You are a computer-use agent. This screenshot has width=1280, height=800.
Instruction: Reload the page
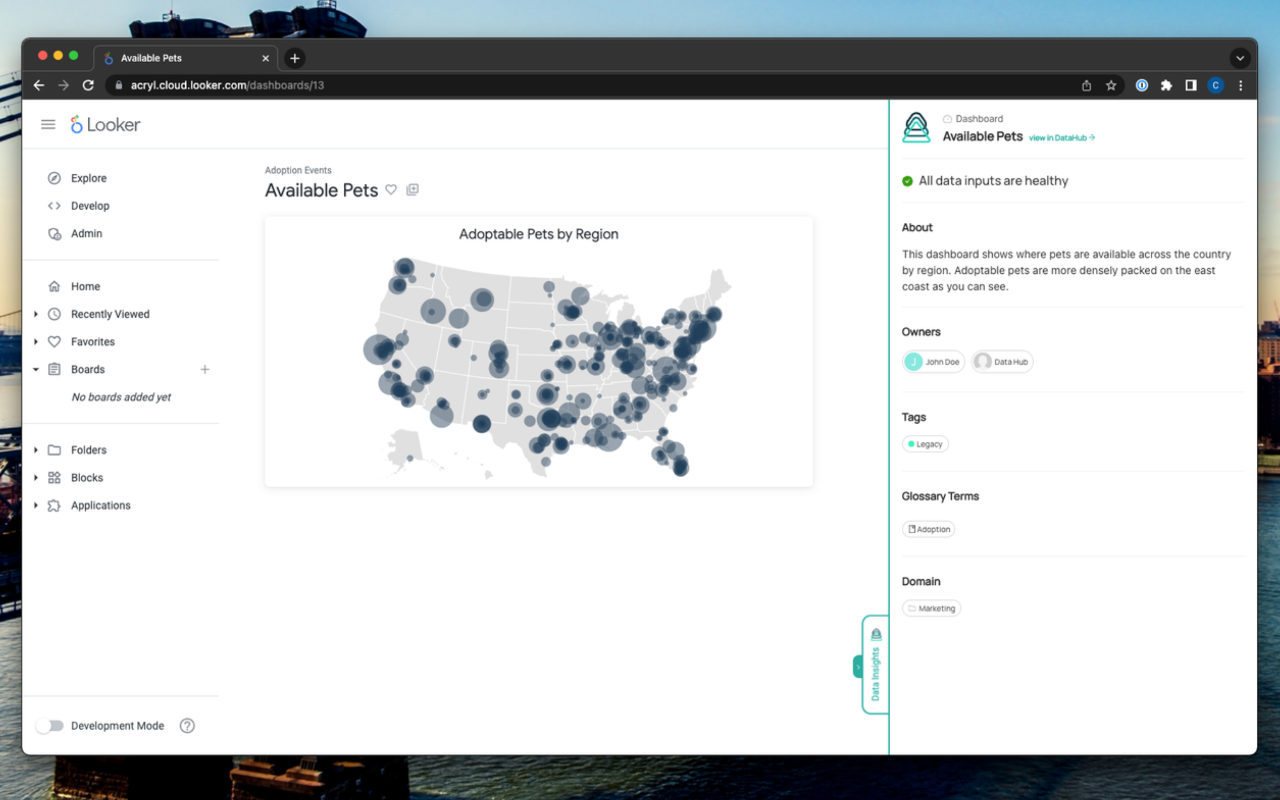[88, 85]
